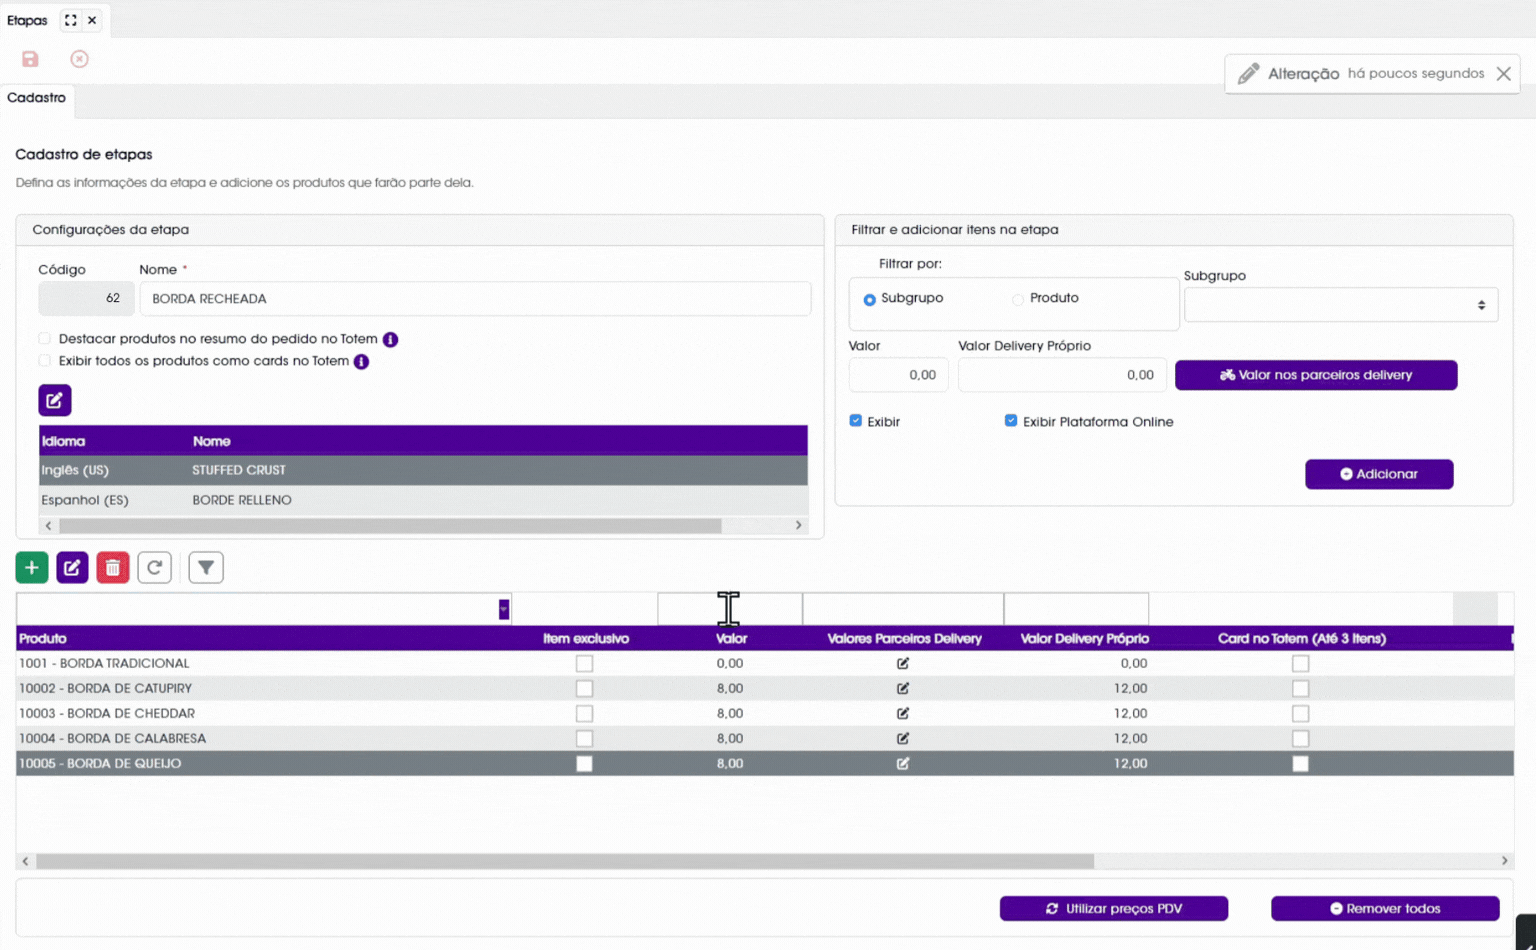The height and width of the screenshot is (950, 1536).
Task: Open the filter funnel icon
Action: pos(206,568)
